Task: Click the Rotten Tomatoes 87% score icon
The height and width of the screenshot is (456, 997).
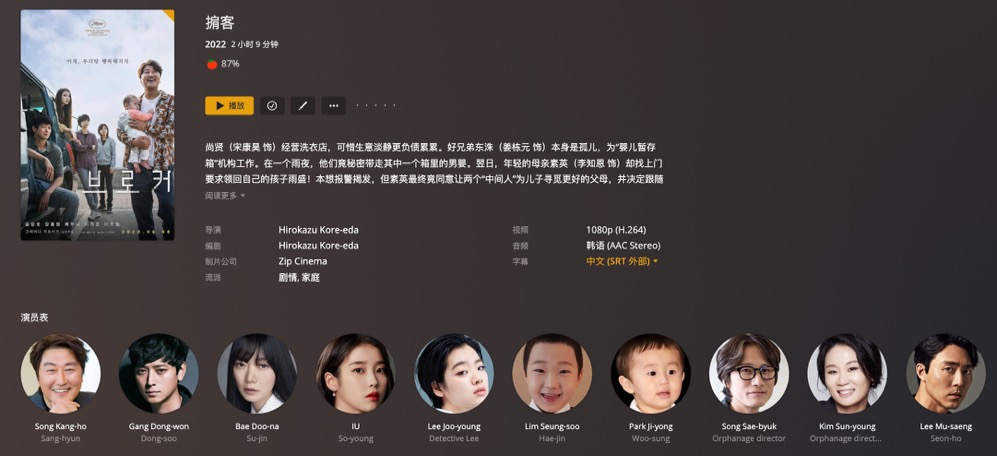Action: tap(212, 64)
